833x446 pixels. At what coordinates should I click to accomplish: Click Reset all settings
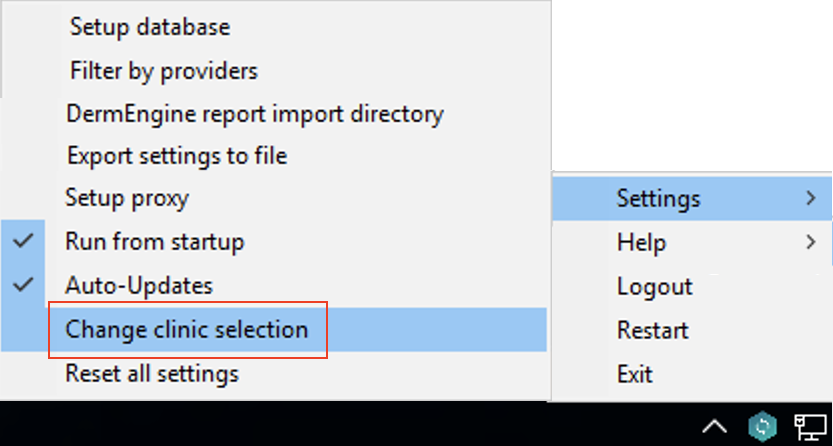click(x=152, y=374)
